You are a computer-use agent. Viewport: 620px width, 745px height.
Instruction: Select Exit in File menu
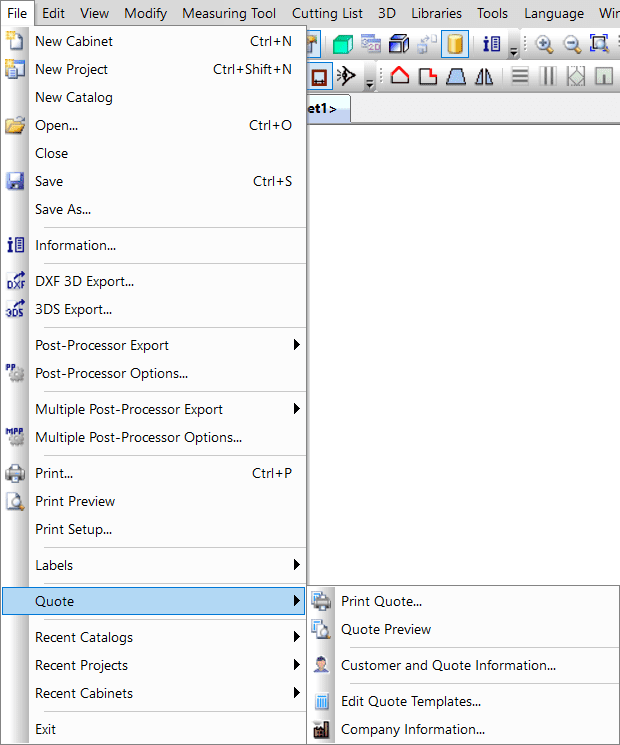[153, 729]
